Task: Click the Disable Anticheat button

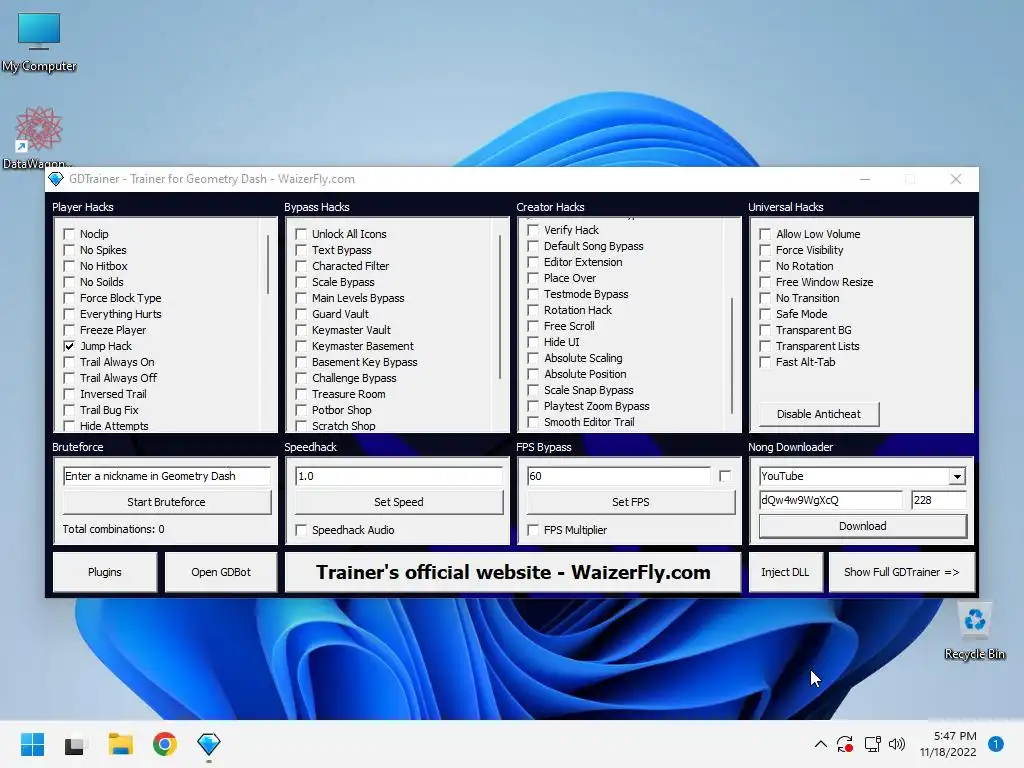Action: point(818,414)
